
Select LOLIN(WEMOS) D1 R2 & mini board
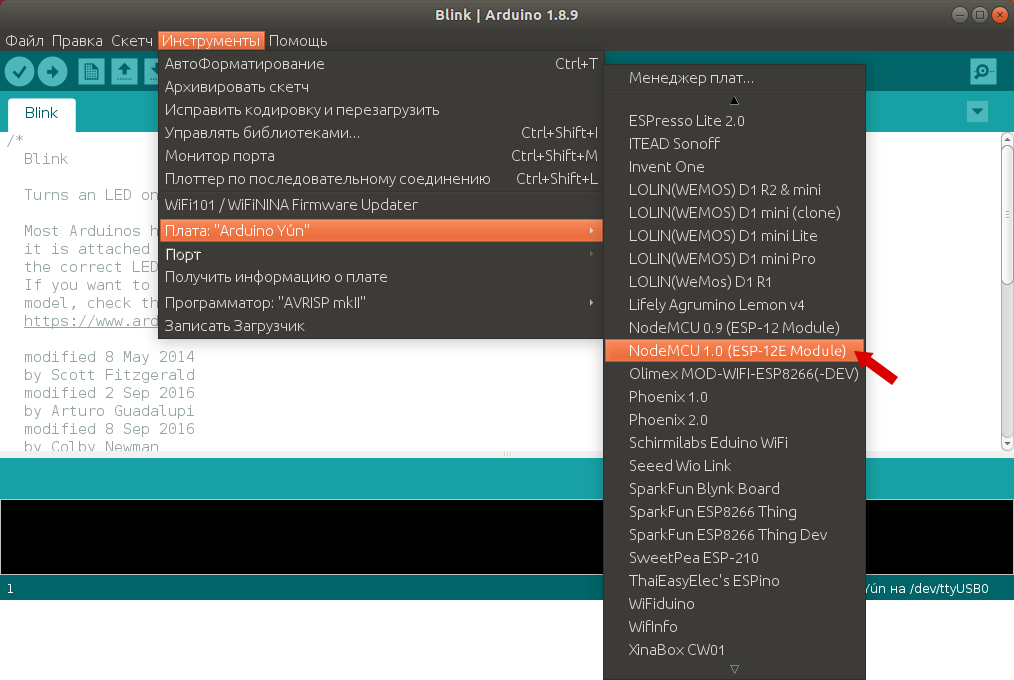point(735,189)
